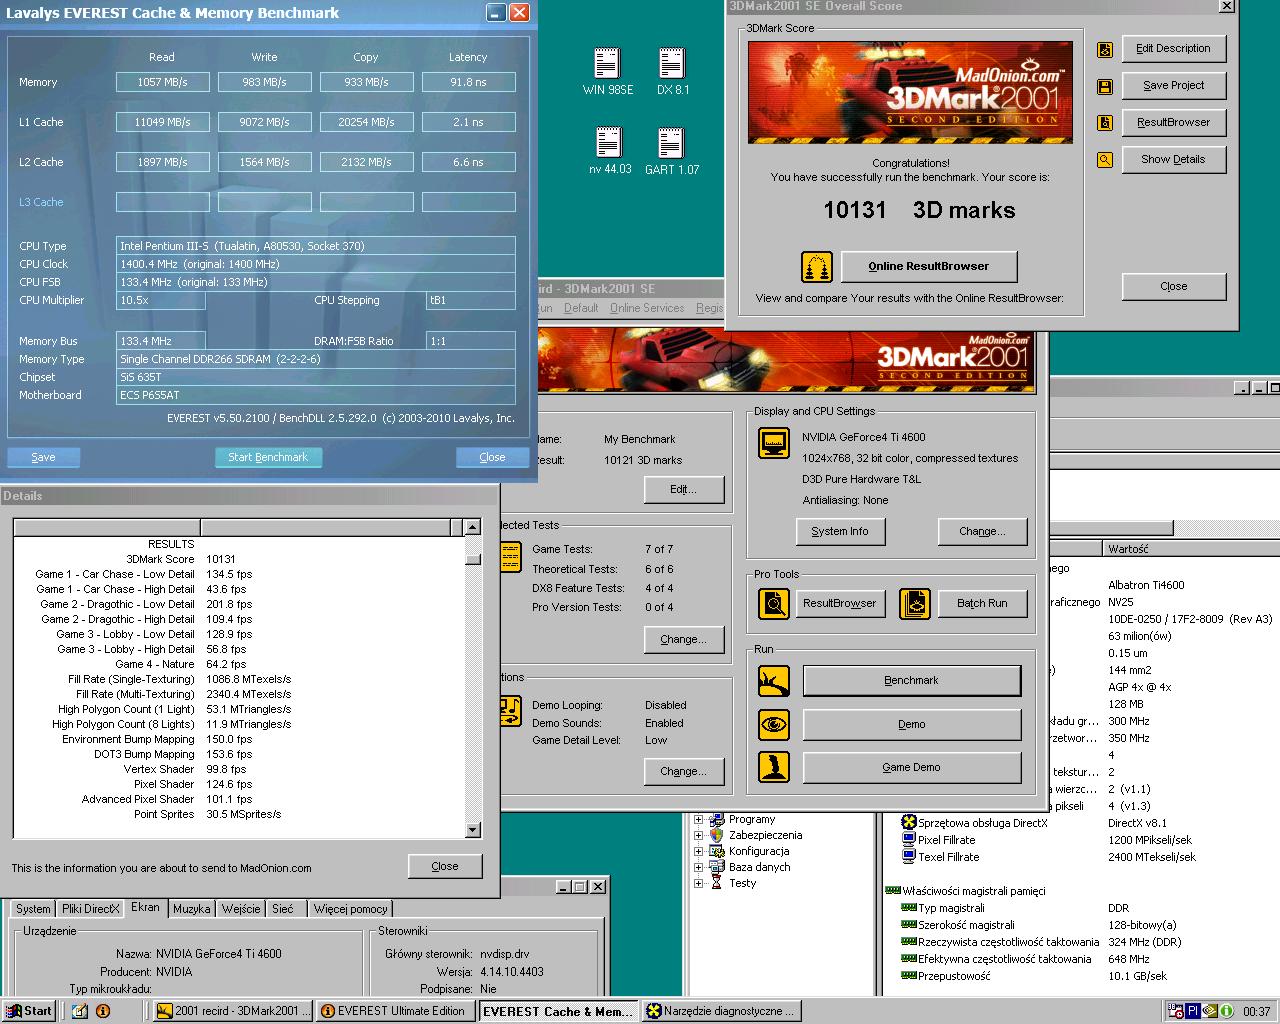The height and width of the screenshot is (1024, 1280).
Task: Click the System Info button
Action: [840, 531]
